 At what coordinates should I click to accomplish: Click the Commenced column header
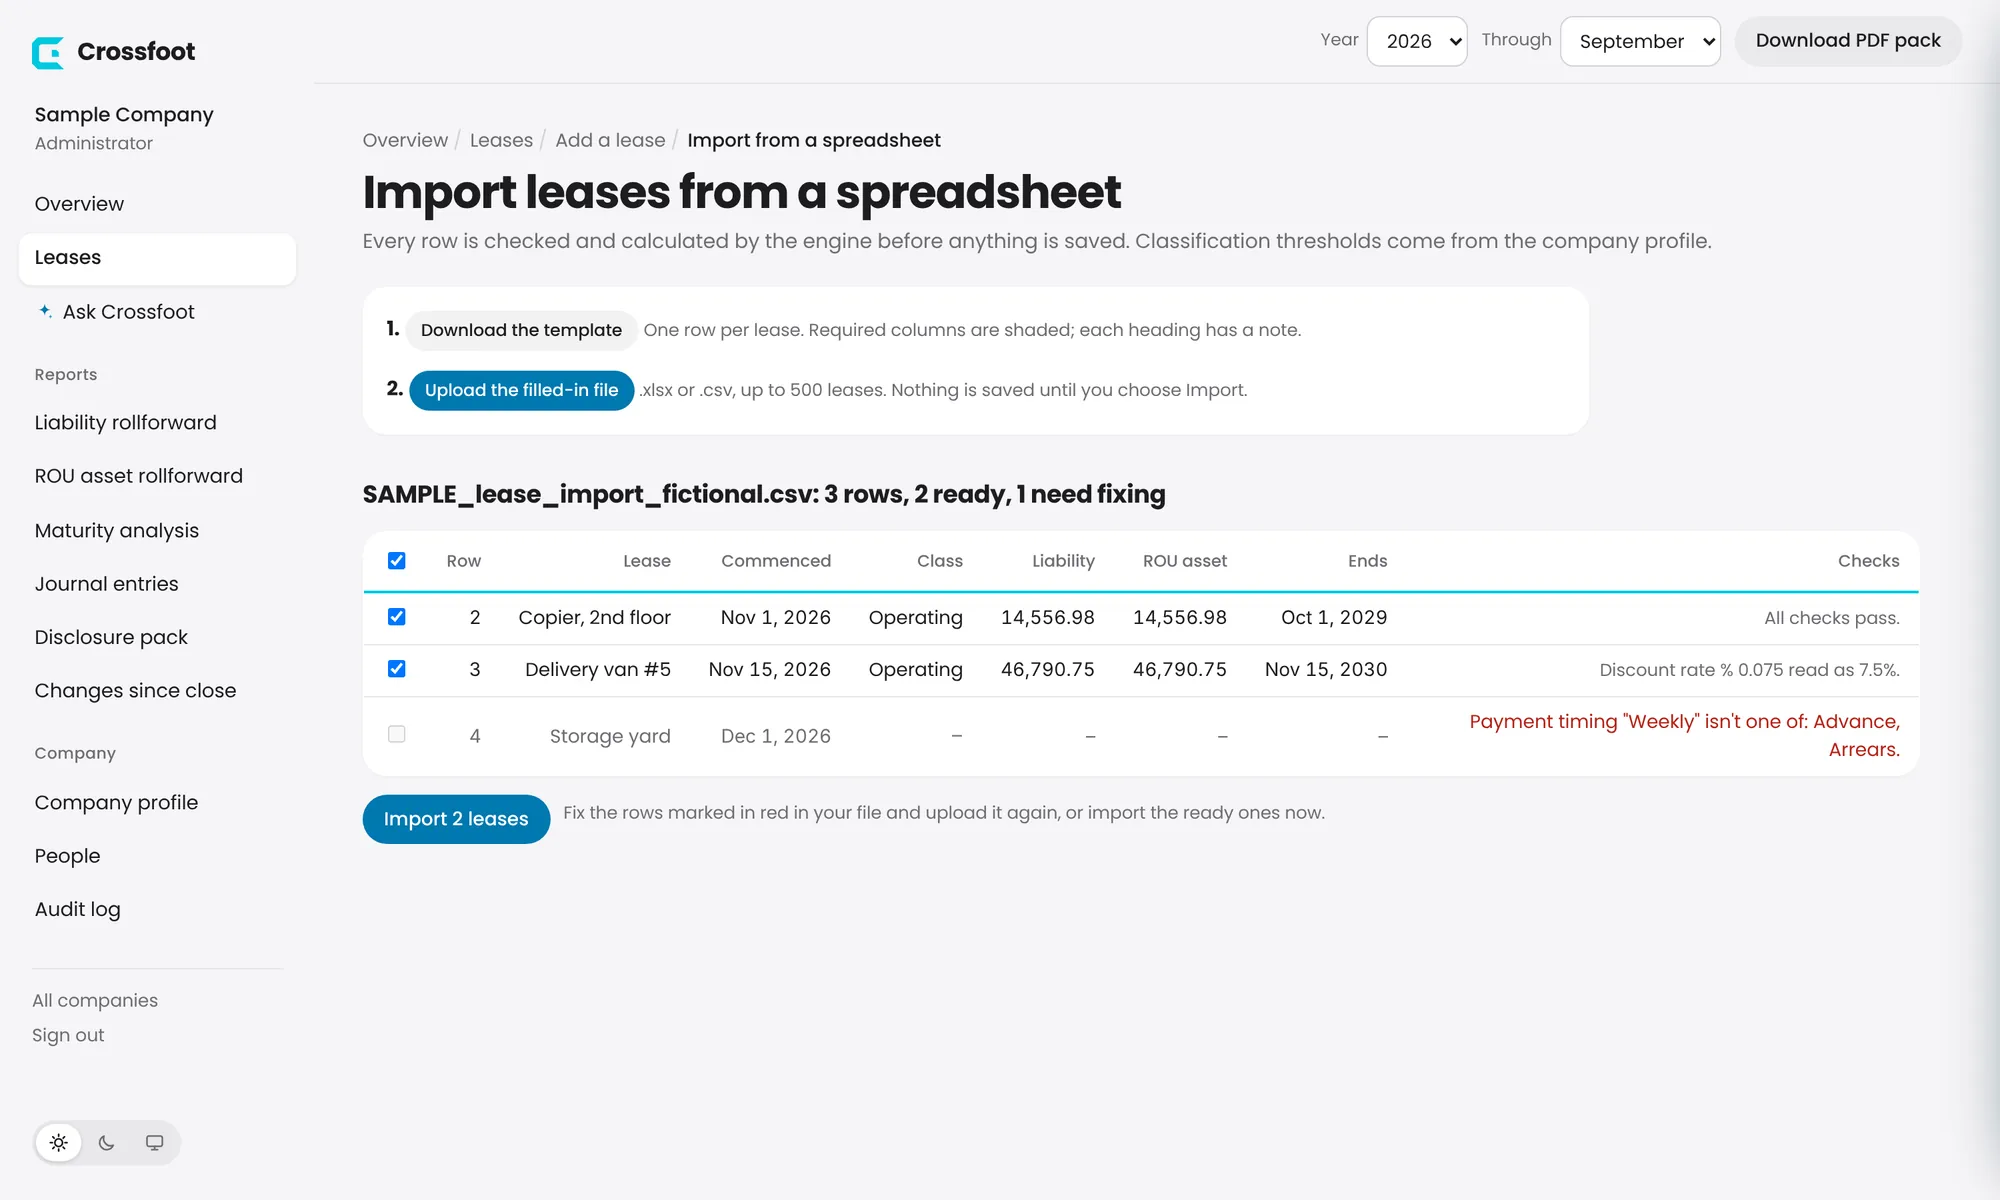[776, 561]
